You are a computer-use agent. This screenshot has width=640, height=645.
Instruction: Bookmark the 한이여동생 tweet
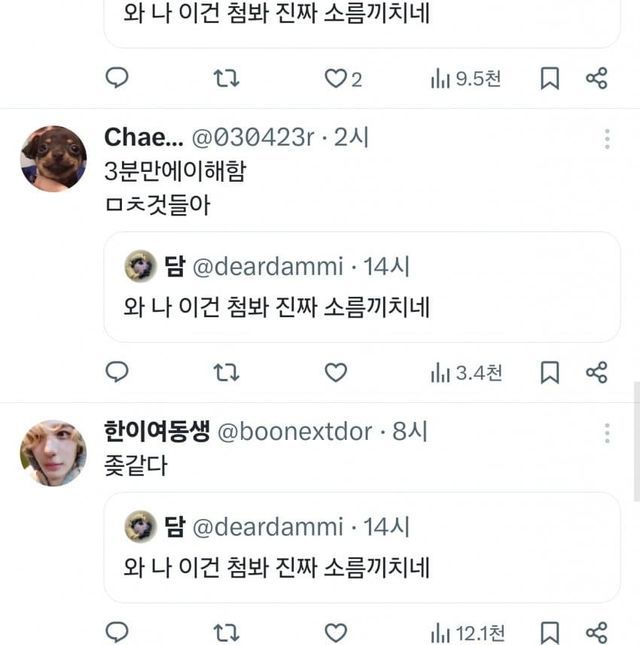tap(549, 632)
